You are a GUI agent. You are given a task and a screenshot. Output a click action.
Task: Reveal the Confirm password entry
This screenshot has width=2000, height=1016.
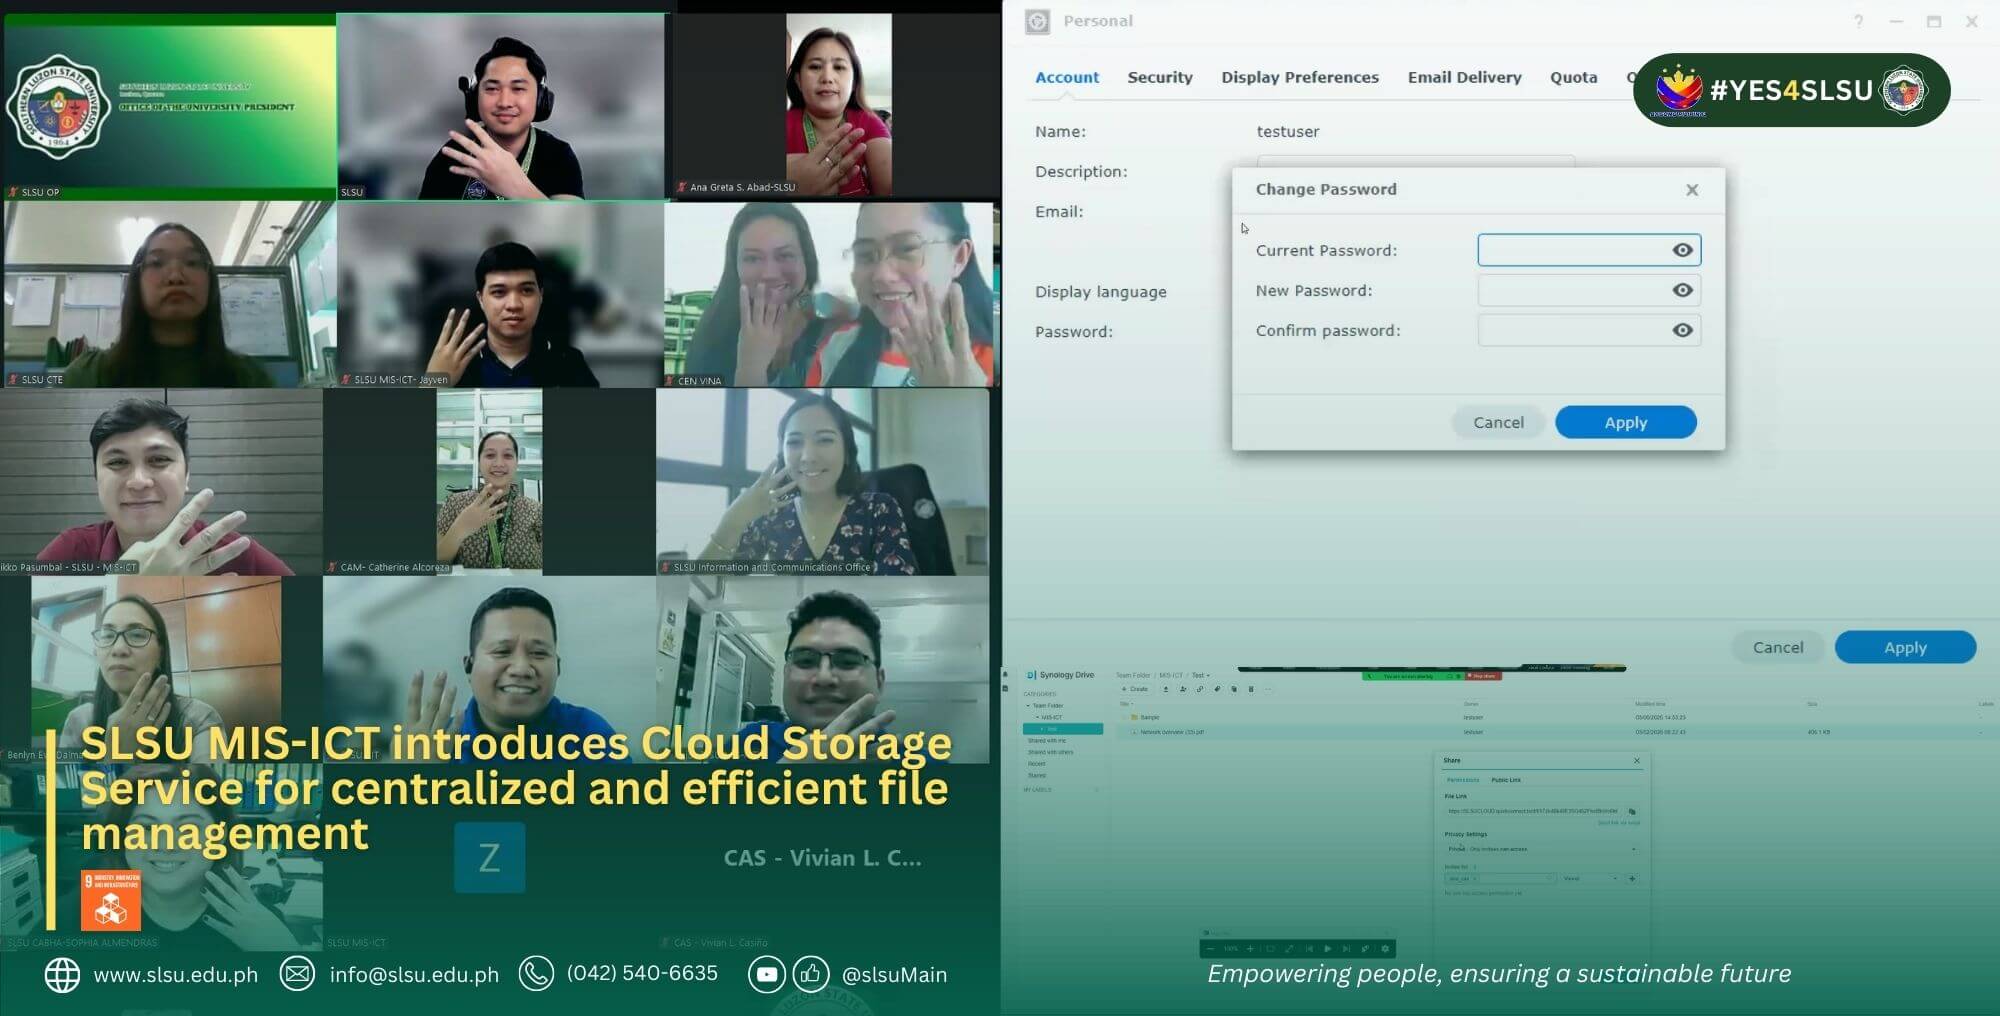(1682, 330)
